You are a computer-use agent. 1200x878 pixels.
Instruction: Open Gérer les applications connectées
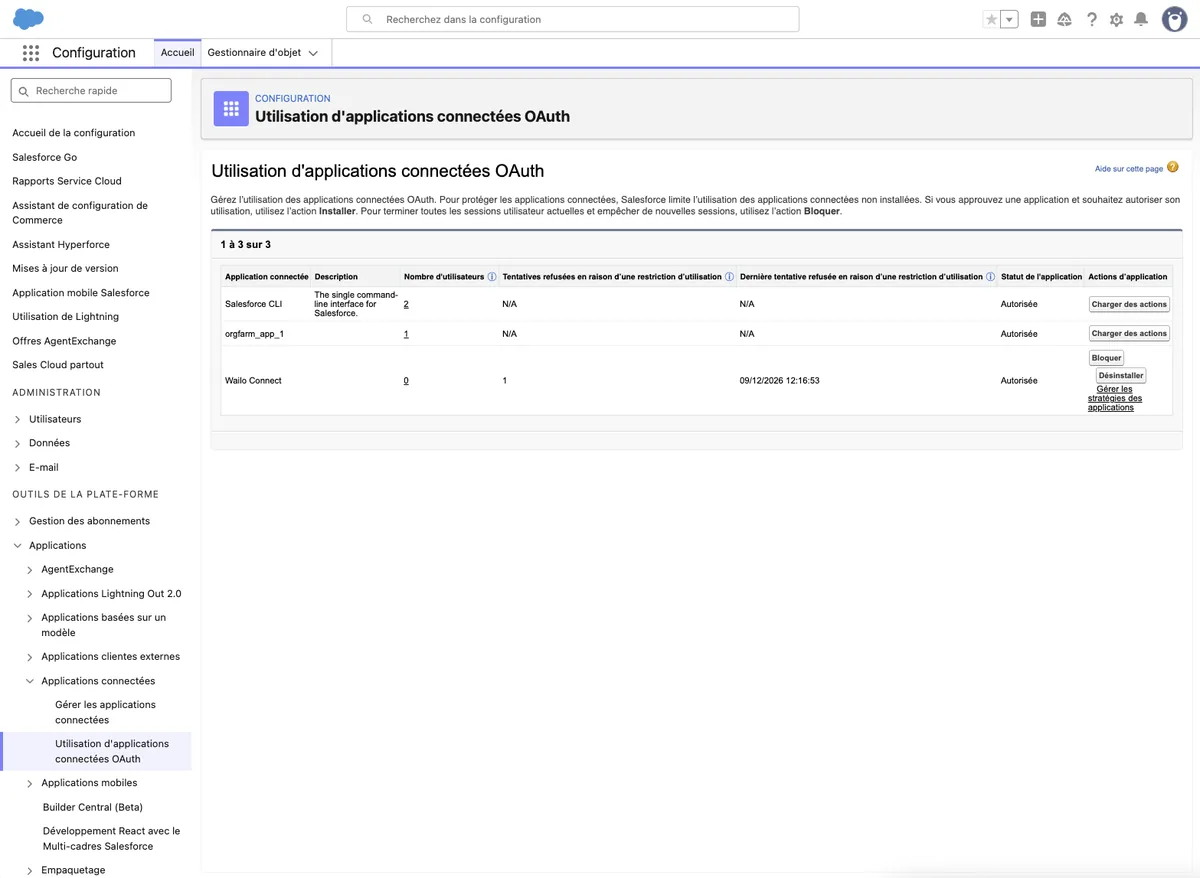click(x=105, y=712)
